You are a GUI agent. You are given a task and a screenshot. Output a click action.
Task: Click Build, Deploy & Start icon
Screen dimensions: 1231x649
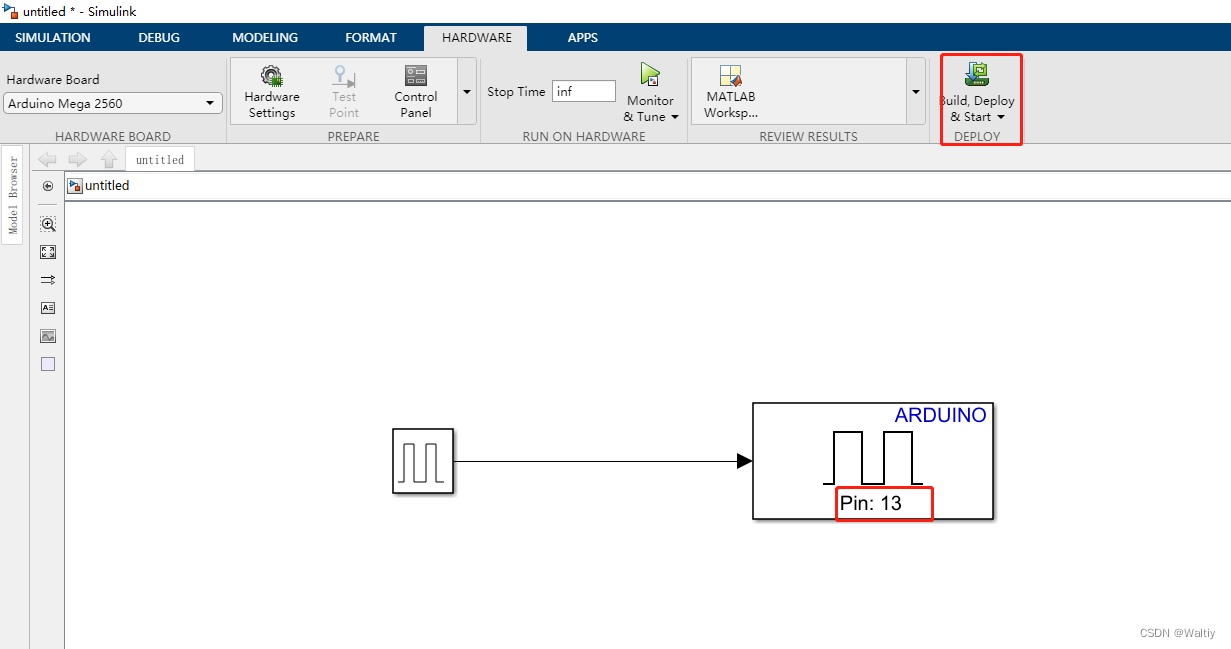(977, 75)
